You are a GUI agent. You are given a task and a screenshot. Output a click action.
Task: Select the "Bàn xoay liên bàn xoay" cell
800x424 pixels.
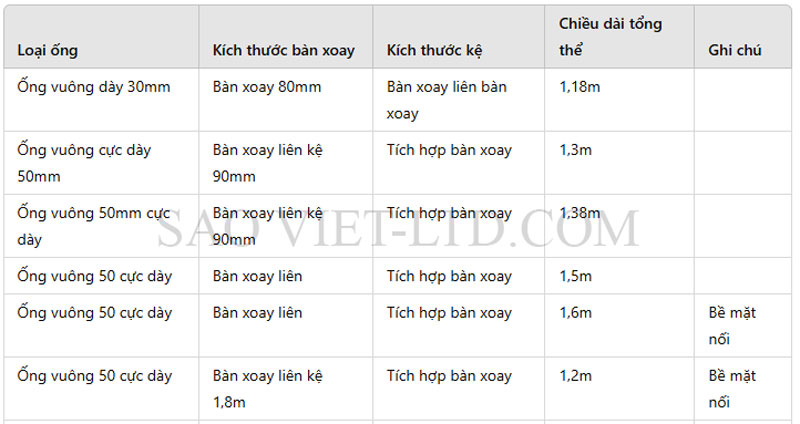447,100
